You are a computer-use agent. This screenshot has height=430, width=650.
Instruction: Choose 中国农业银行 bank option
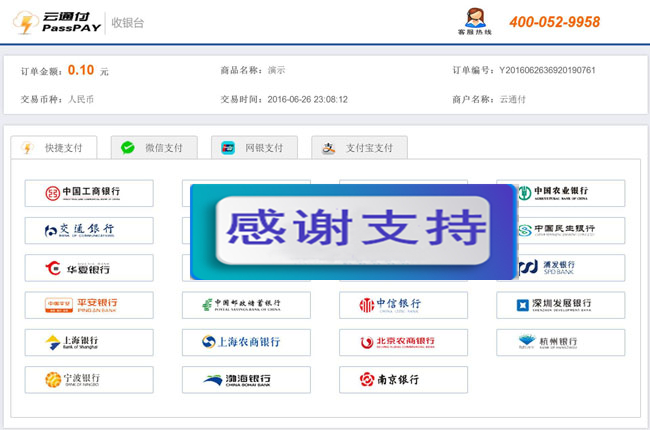(571, 193)
